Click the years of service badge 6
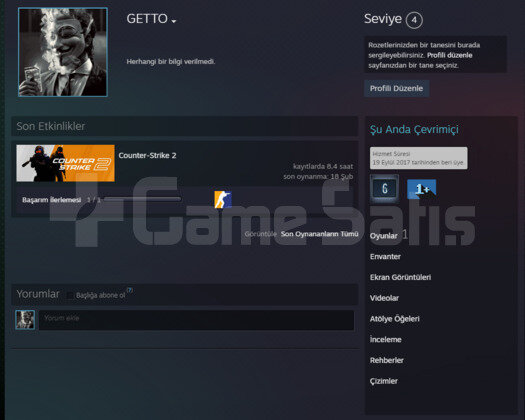Viewport: 525px width, 420px height. tap(384, 189)
